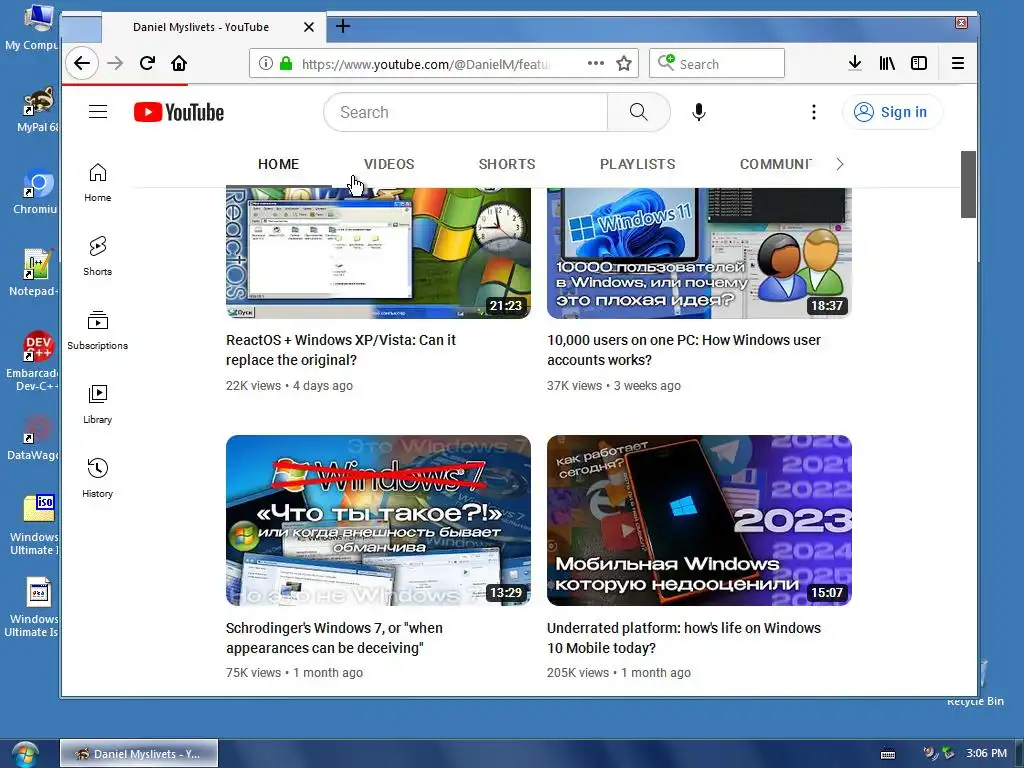Open Subscriptions in YouTube sidebar
The image size is (1024, 768).
pyautogui.click(x=97, y=330)
